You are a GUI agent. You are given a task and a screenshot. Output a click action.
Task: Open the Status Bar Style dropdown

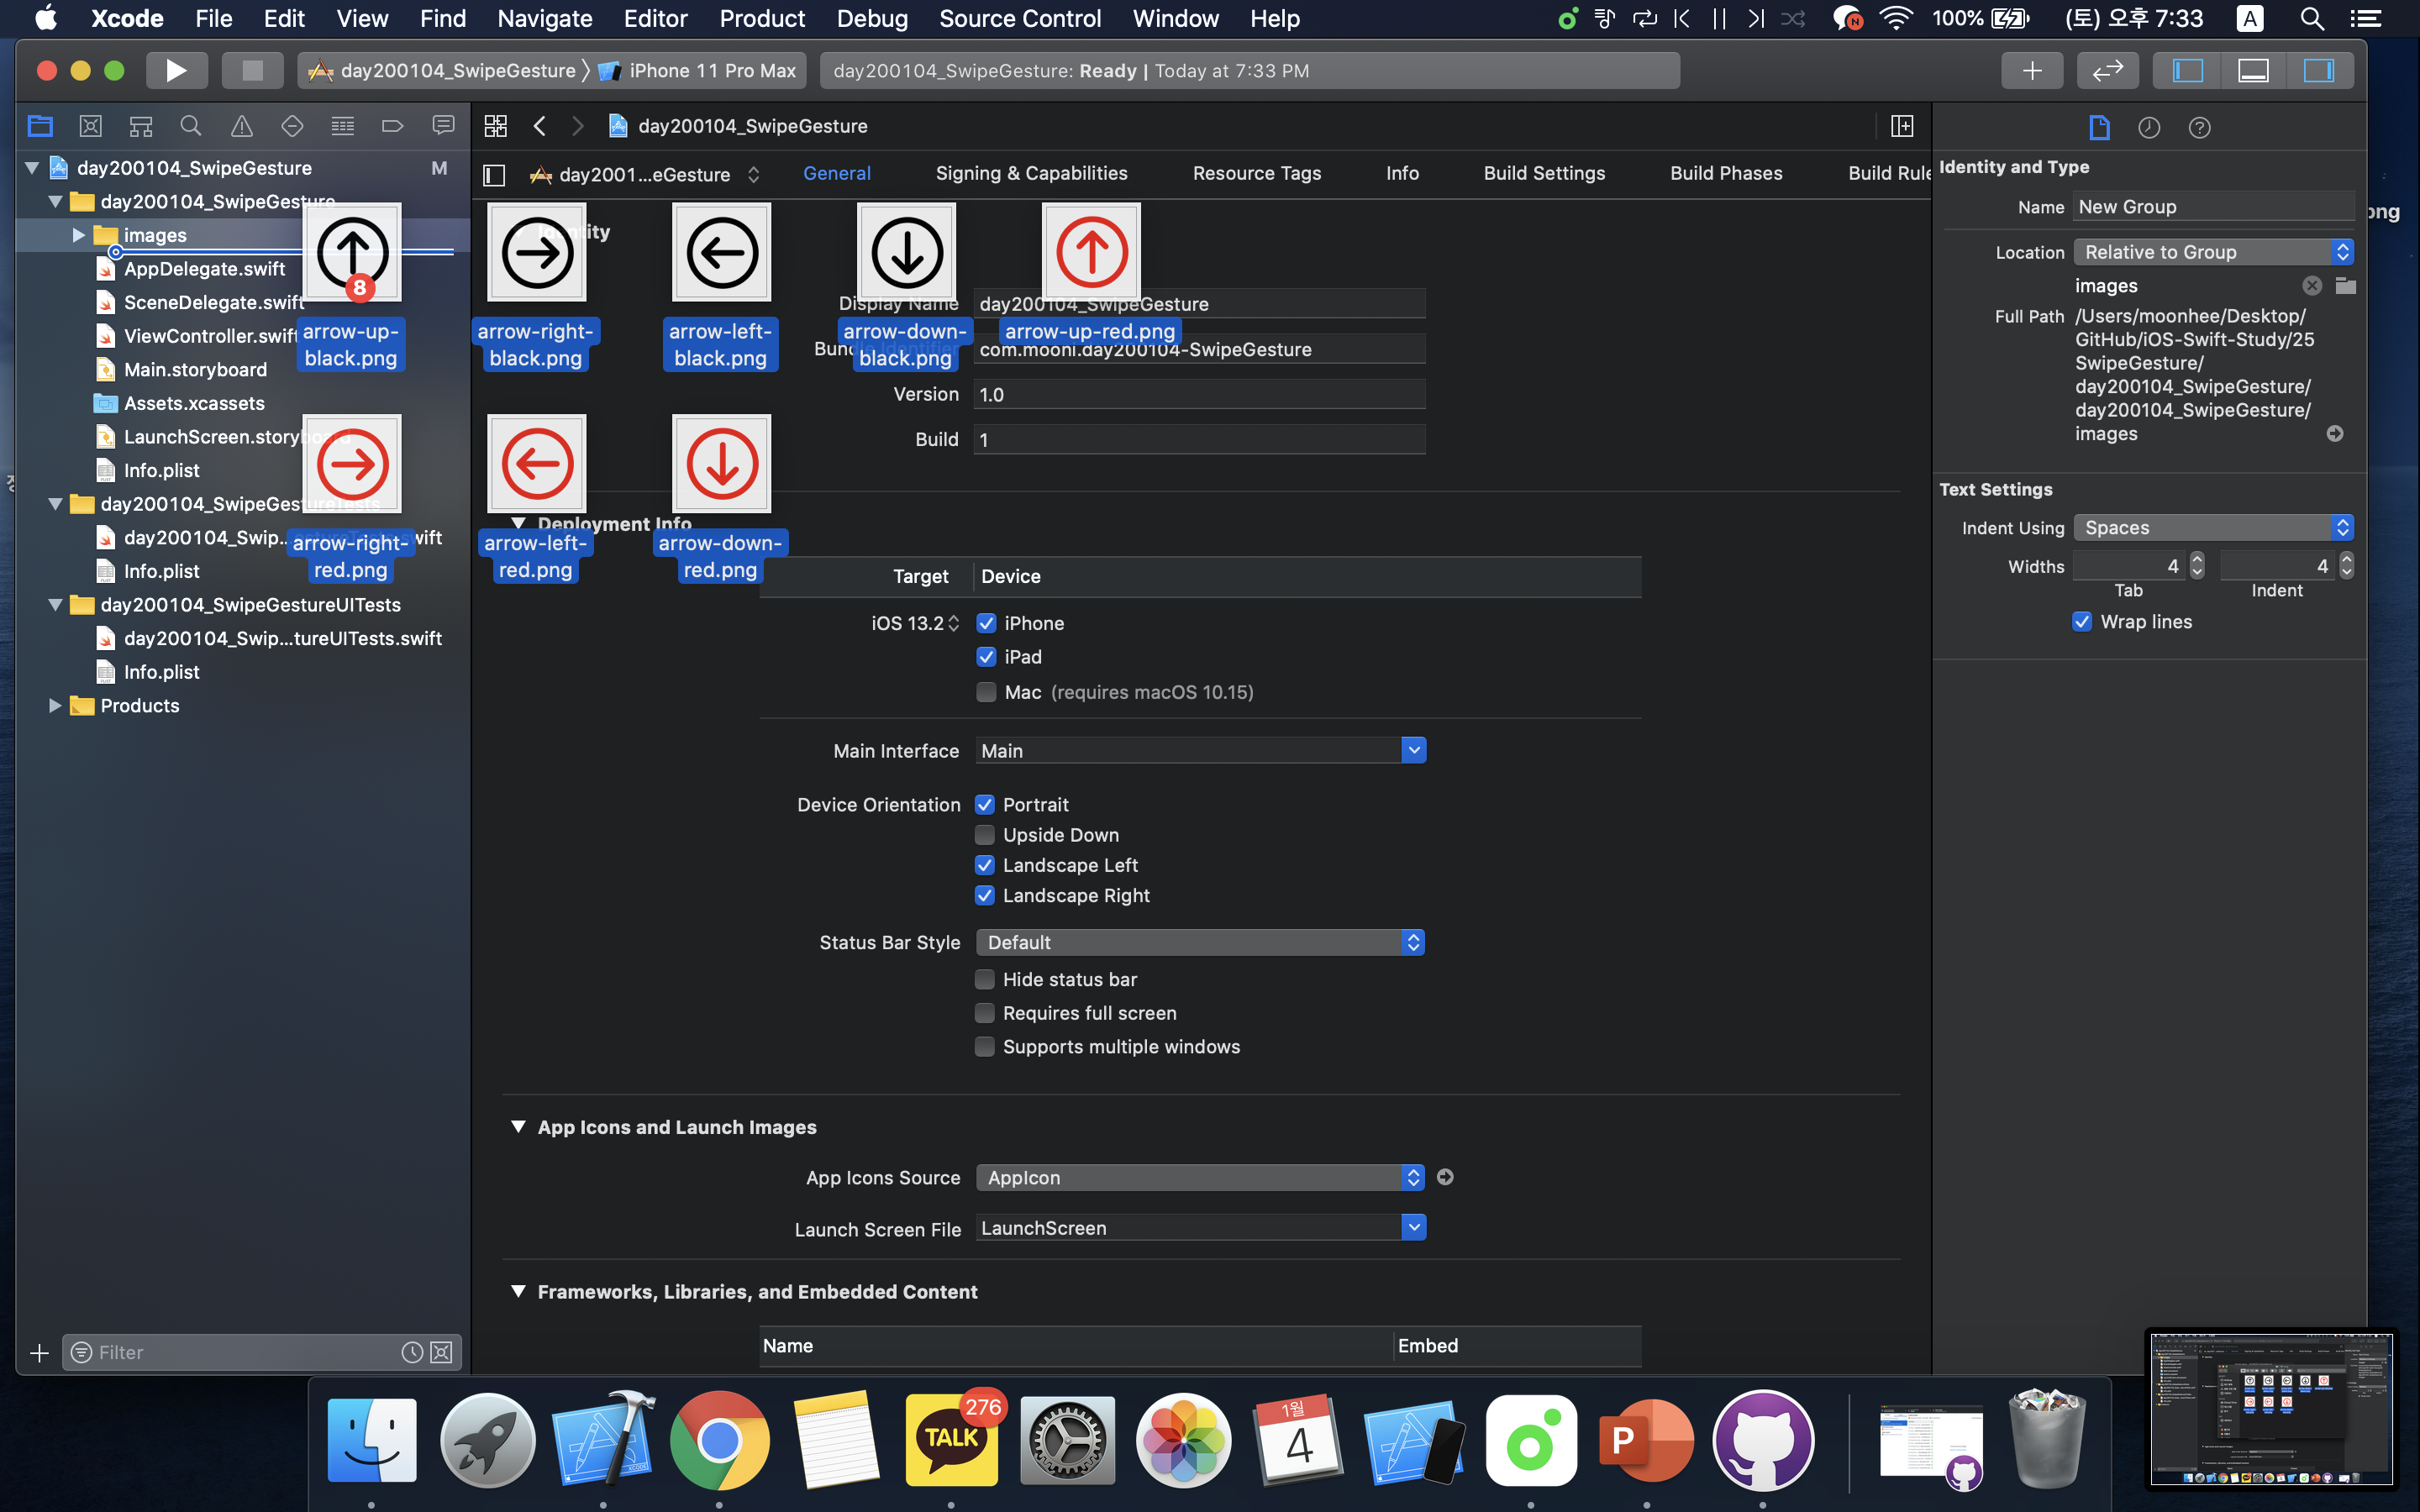pos(1199,942)
